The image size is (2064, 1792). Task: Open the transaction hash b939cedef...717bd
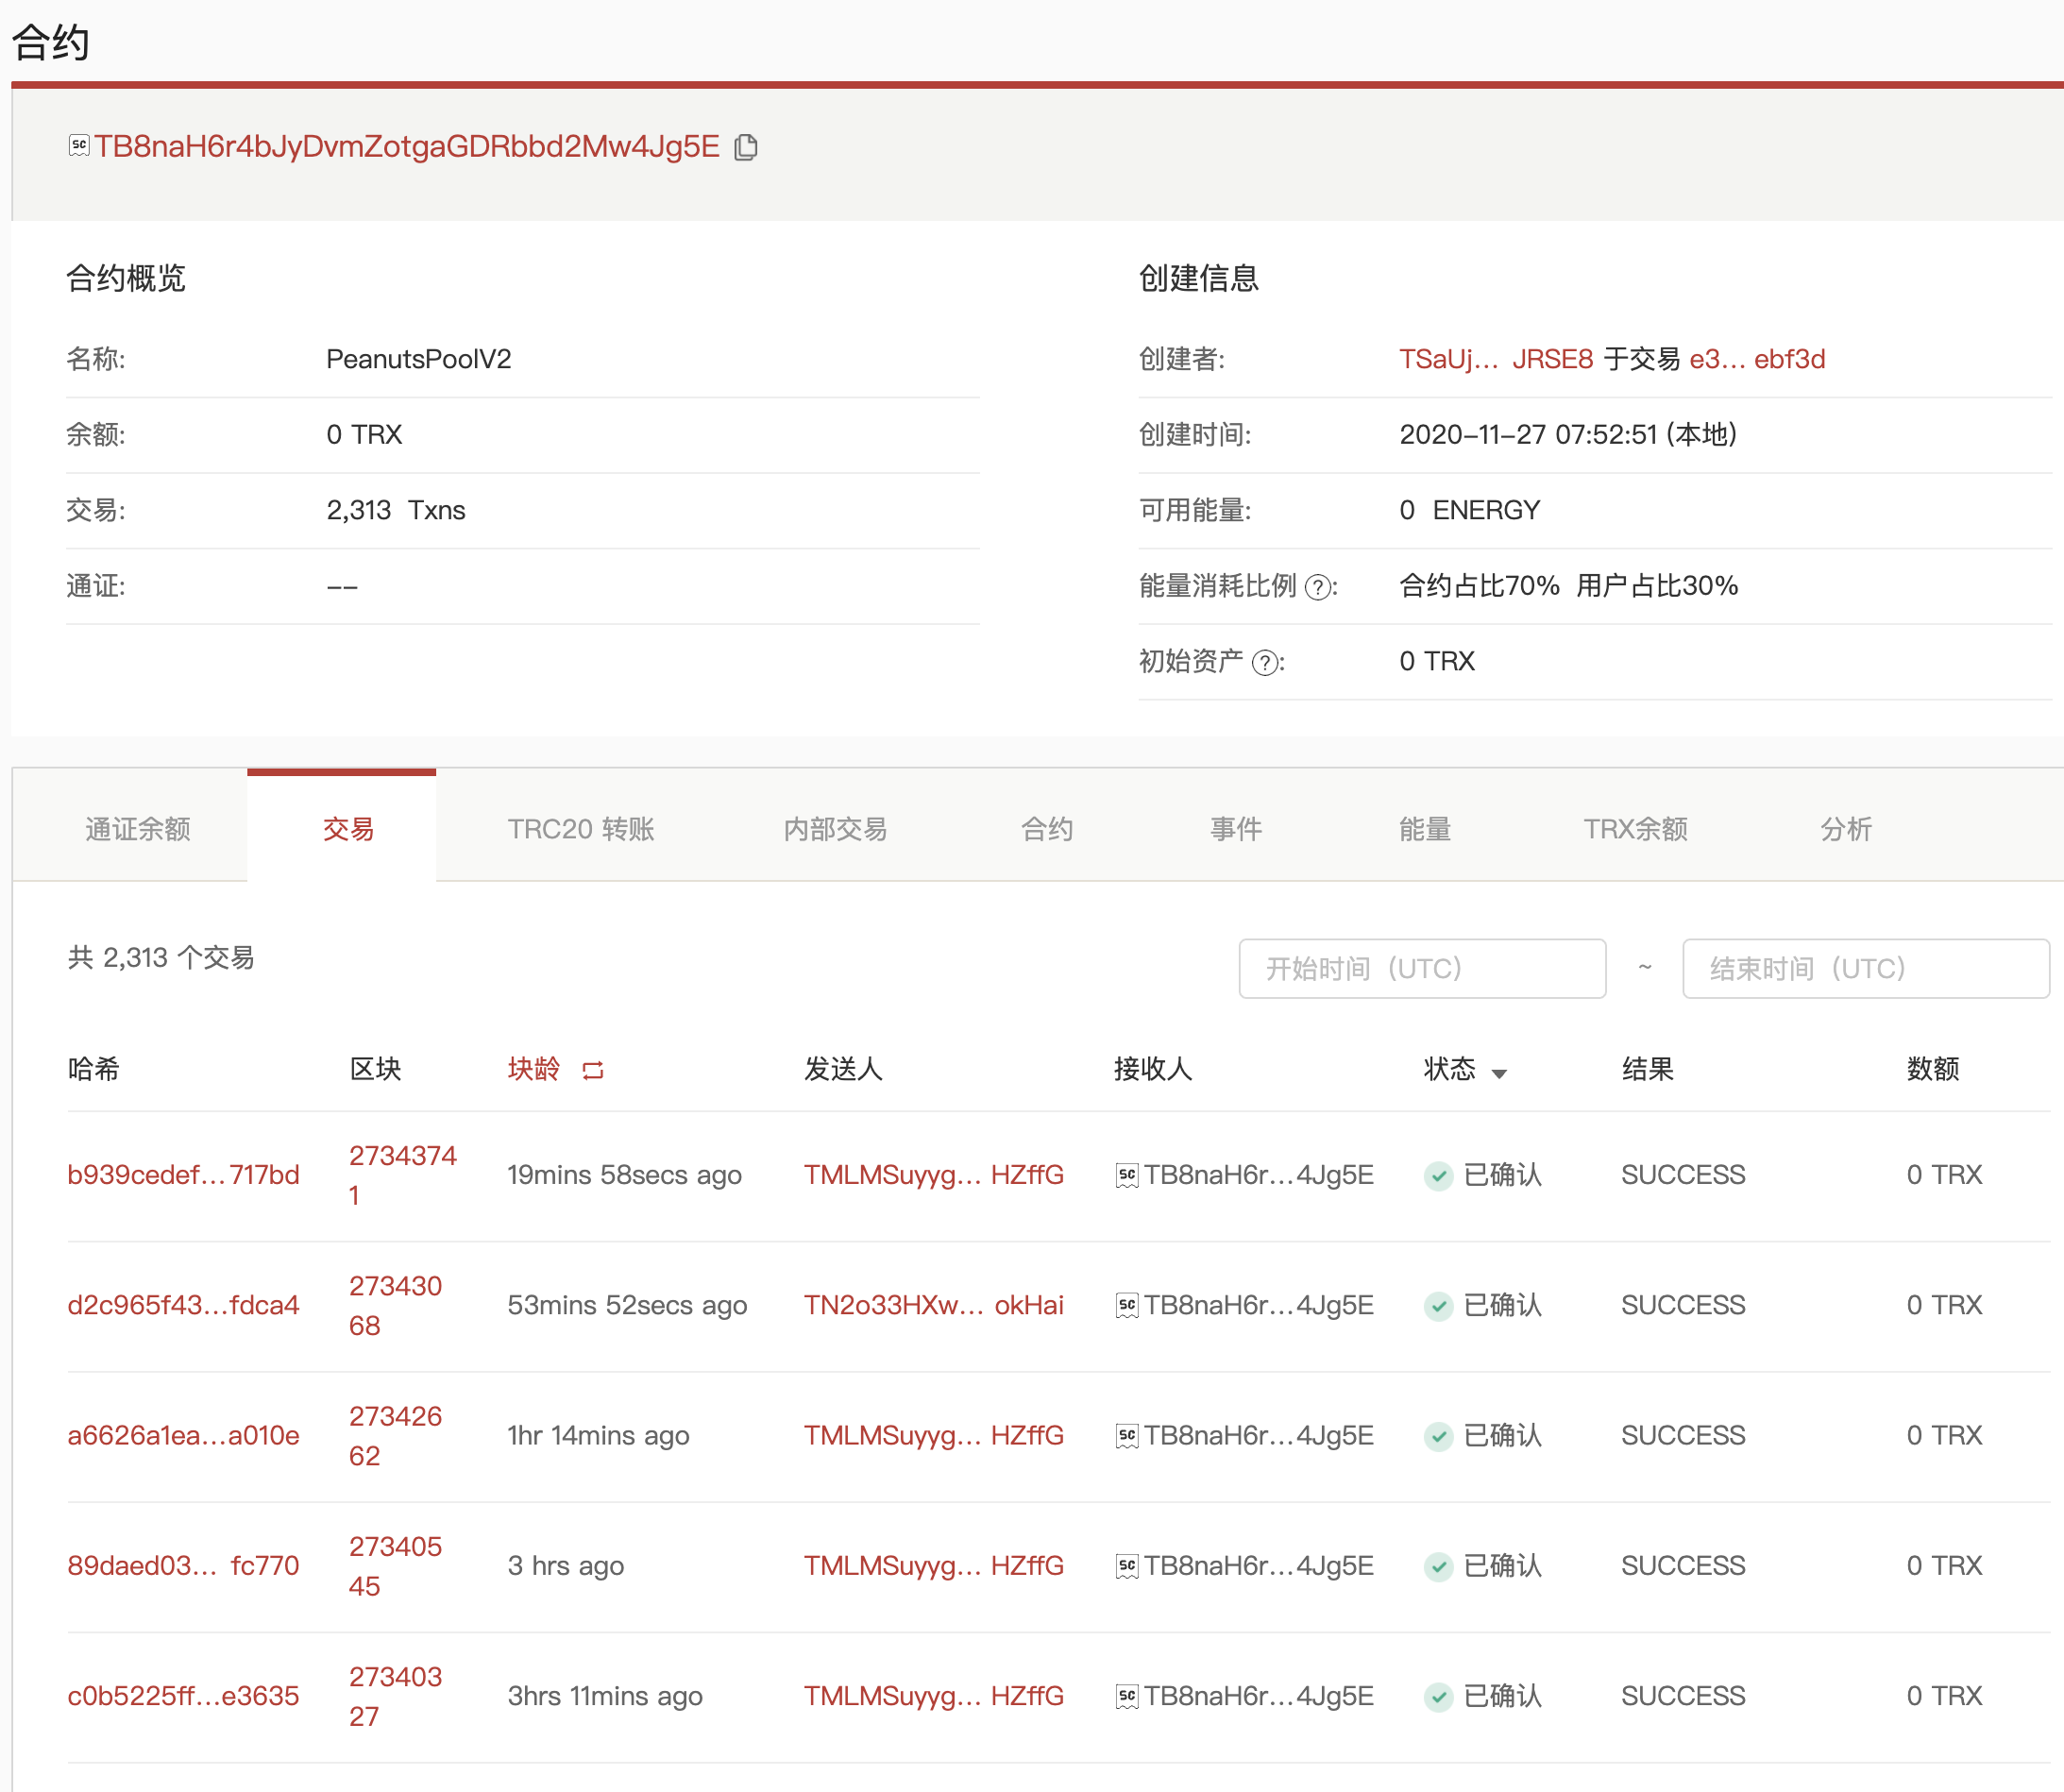point(183,1175)
